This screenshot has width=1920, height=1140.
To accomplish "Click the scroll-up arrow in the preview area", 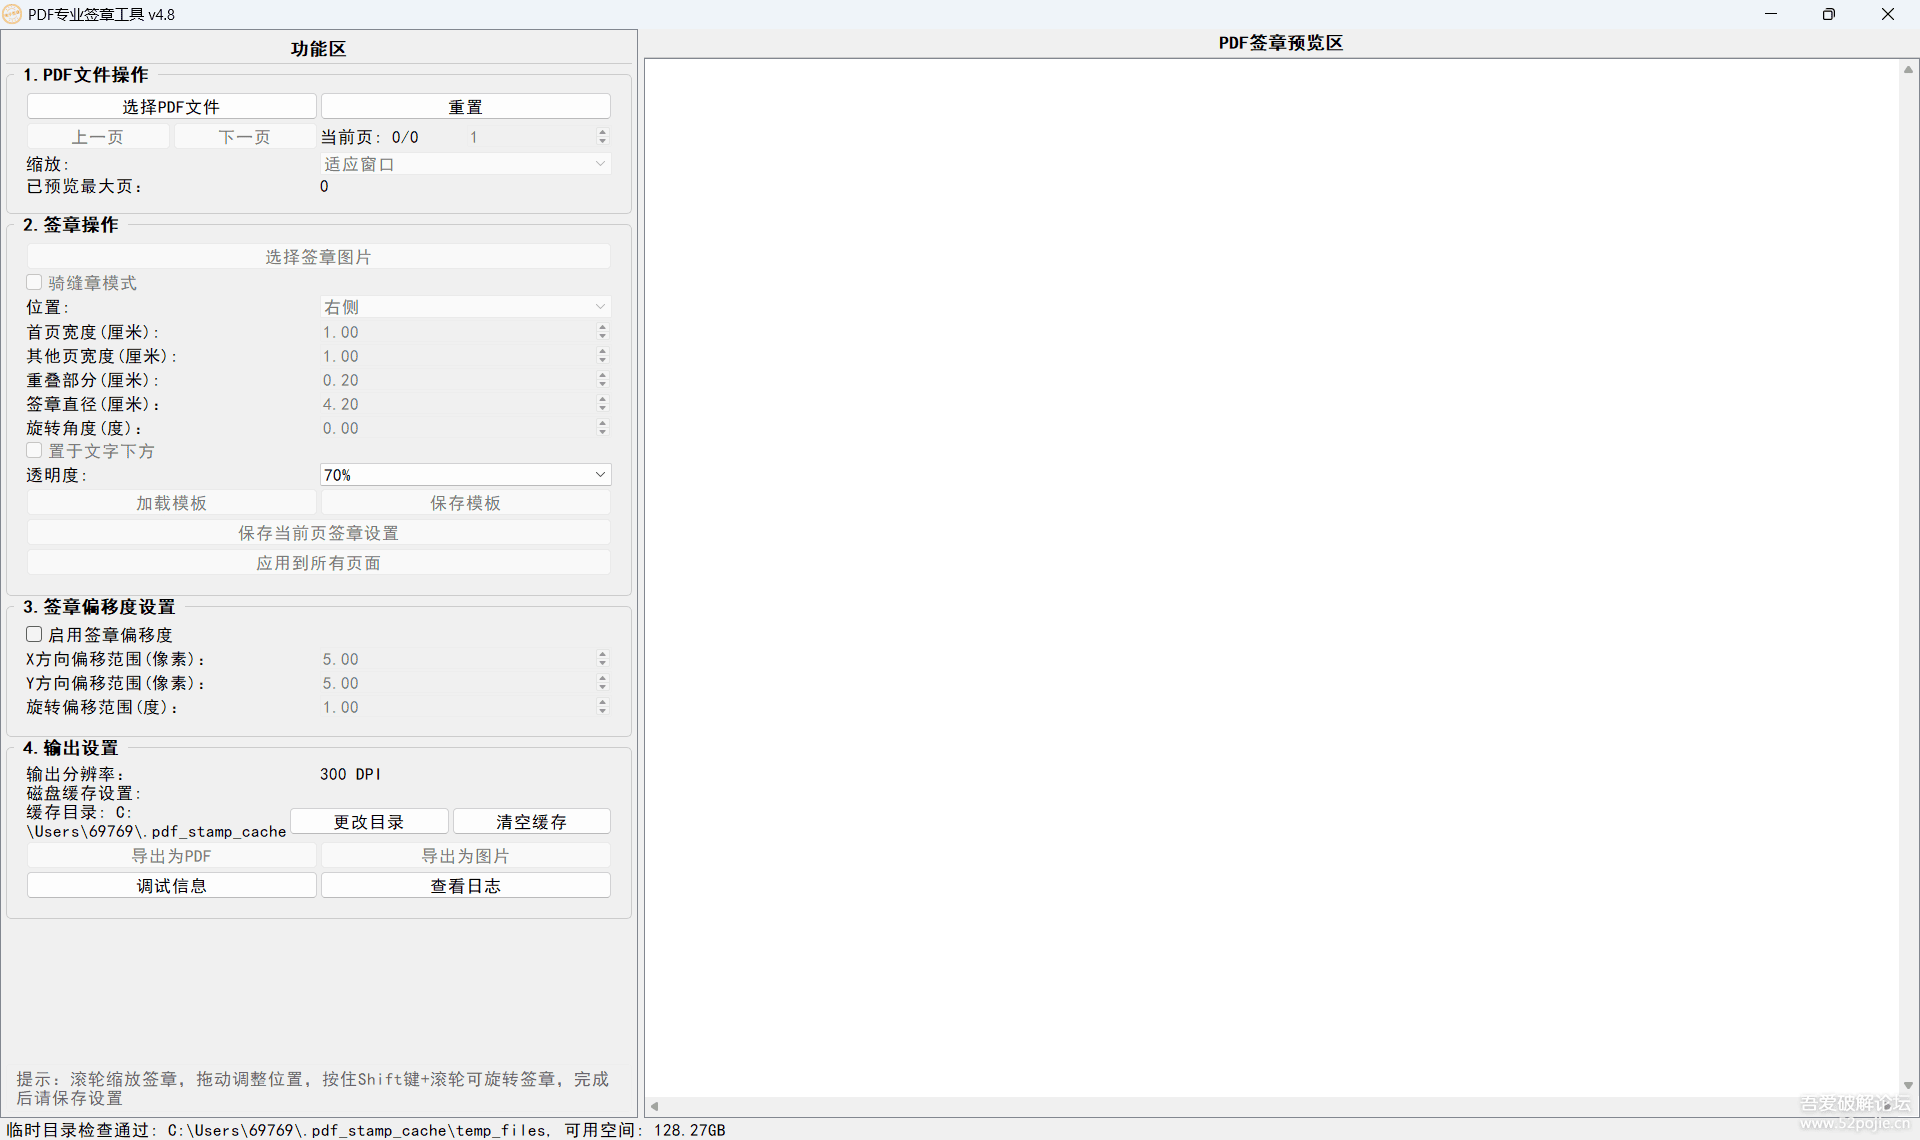I will (1908, 70).
